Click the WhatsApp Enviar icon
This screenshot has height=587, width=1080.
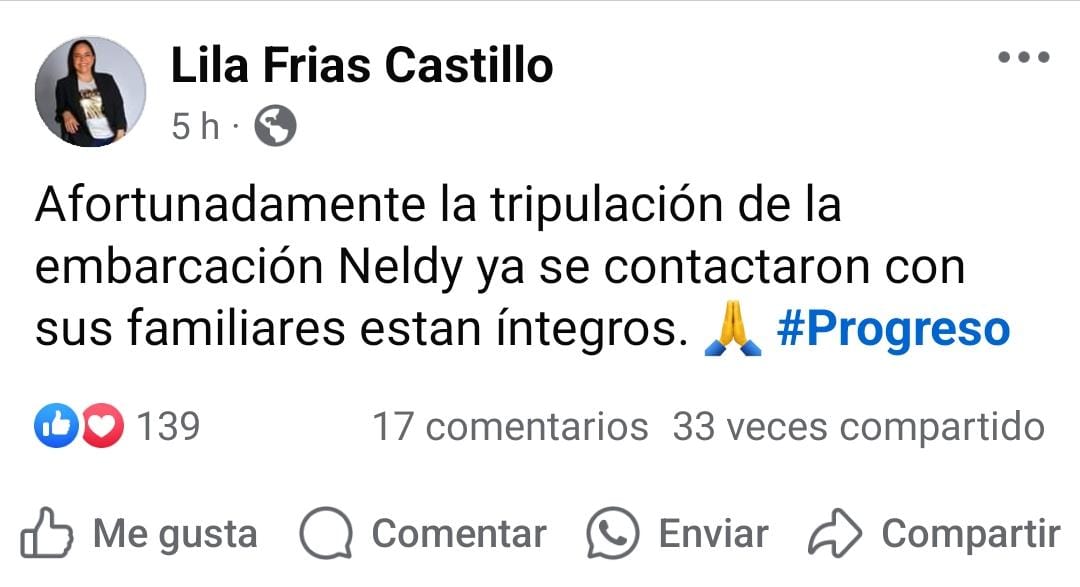tap(612, 534)
